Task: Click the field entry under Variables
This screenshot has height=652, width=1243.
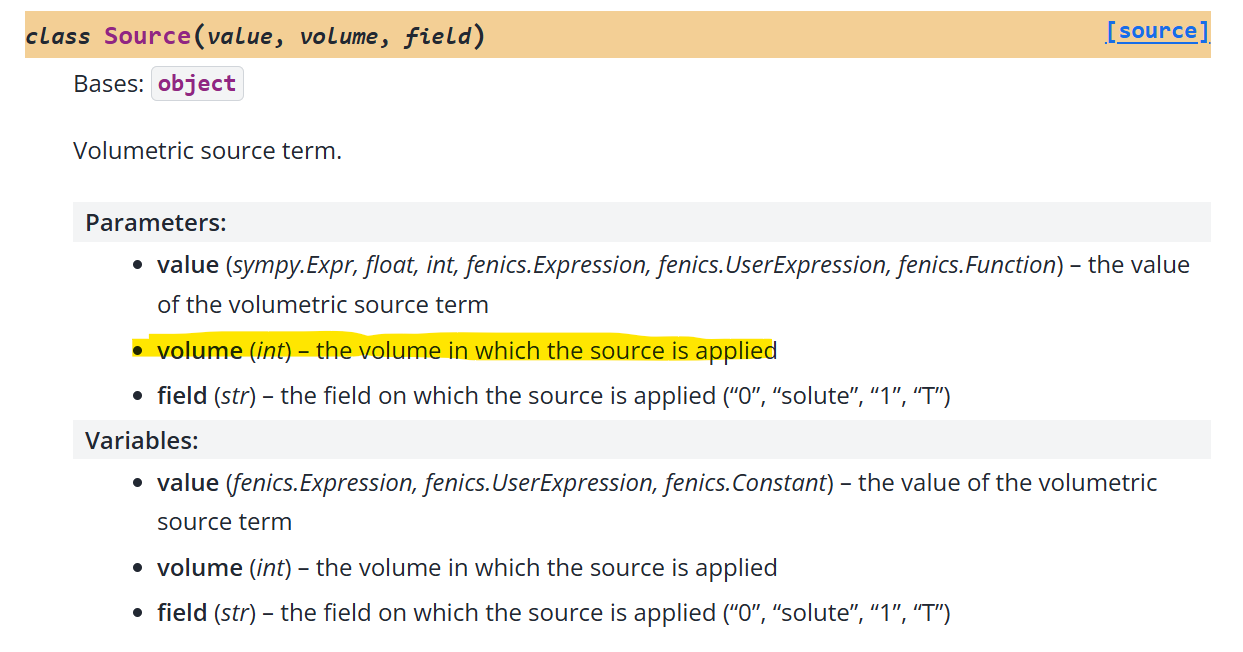Action: click(x=182, y=612)
